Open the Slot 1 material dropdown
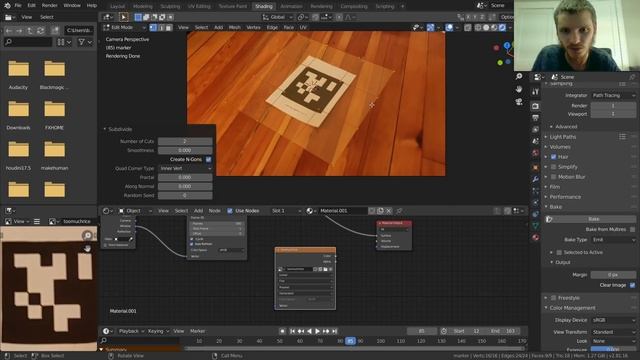The width and height of the screenshot is (640, 360). pyautogui.click(x=286, y=211)
